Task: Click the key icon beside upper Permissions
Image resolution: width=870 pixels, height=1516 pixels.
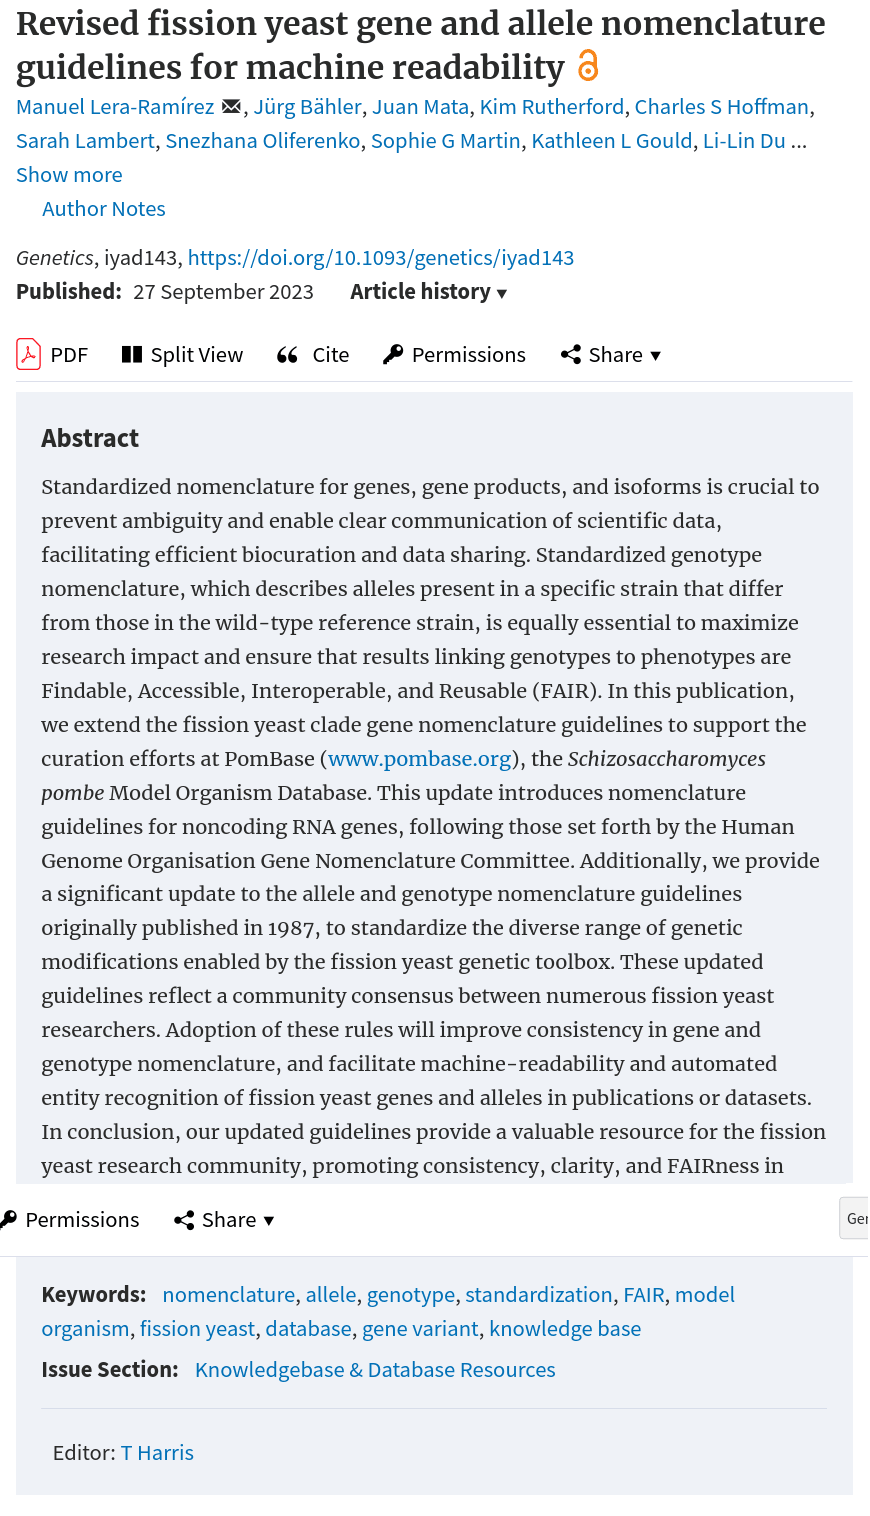Action: coord(393,354)
